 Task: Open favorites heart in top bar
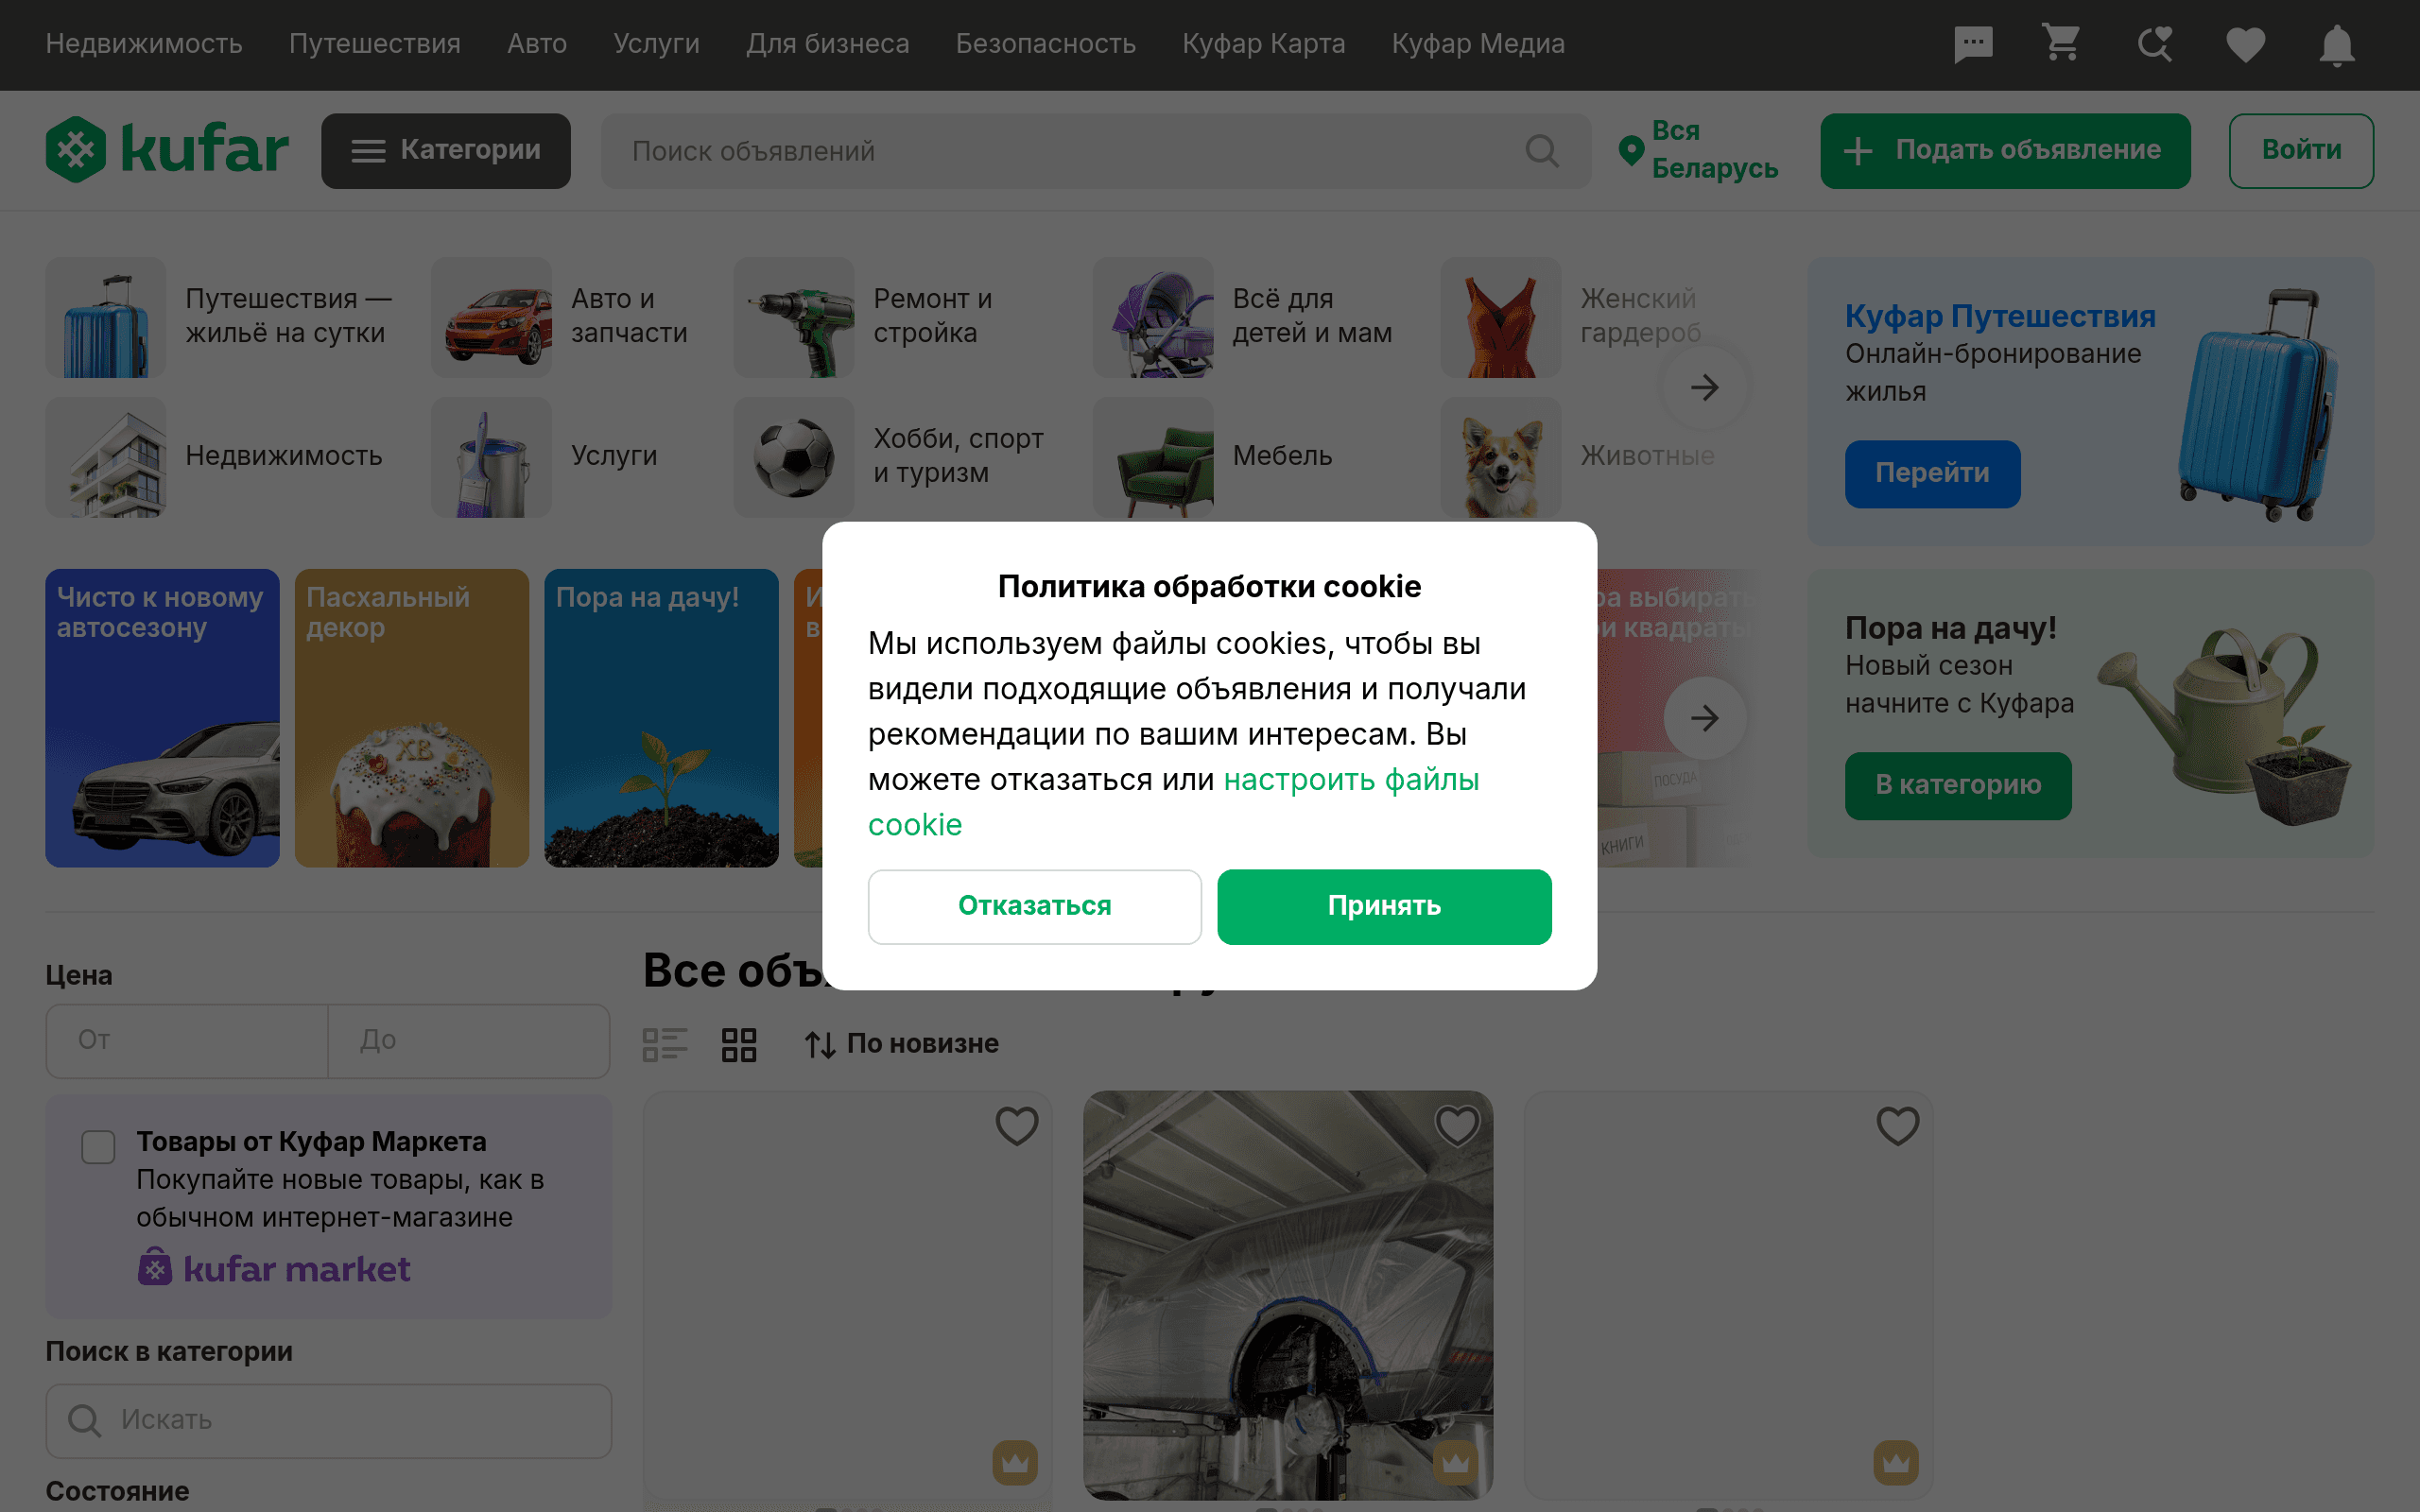pyautogui.click(x=2245, y=44)
